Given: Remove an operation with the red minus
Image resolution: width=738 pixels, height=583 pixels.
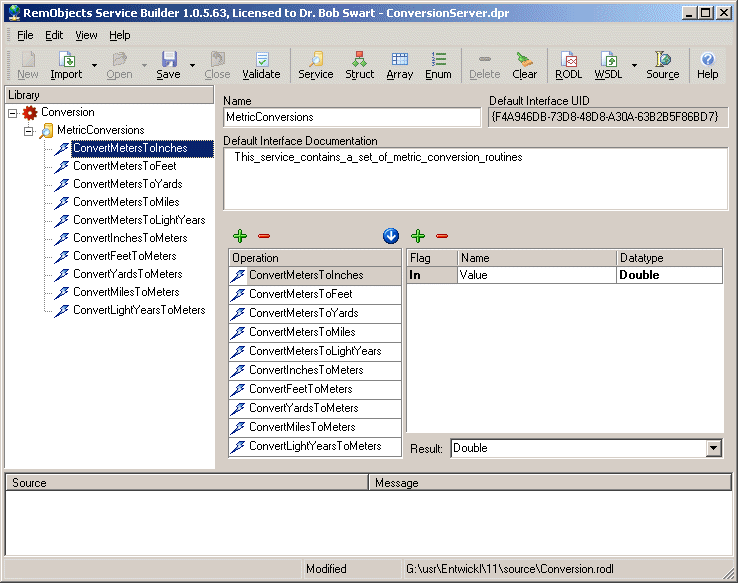Looking at the screenshot, I should [x=264, y=236].
